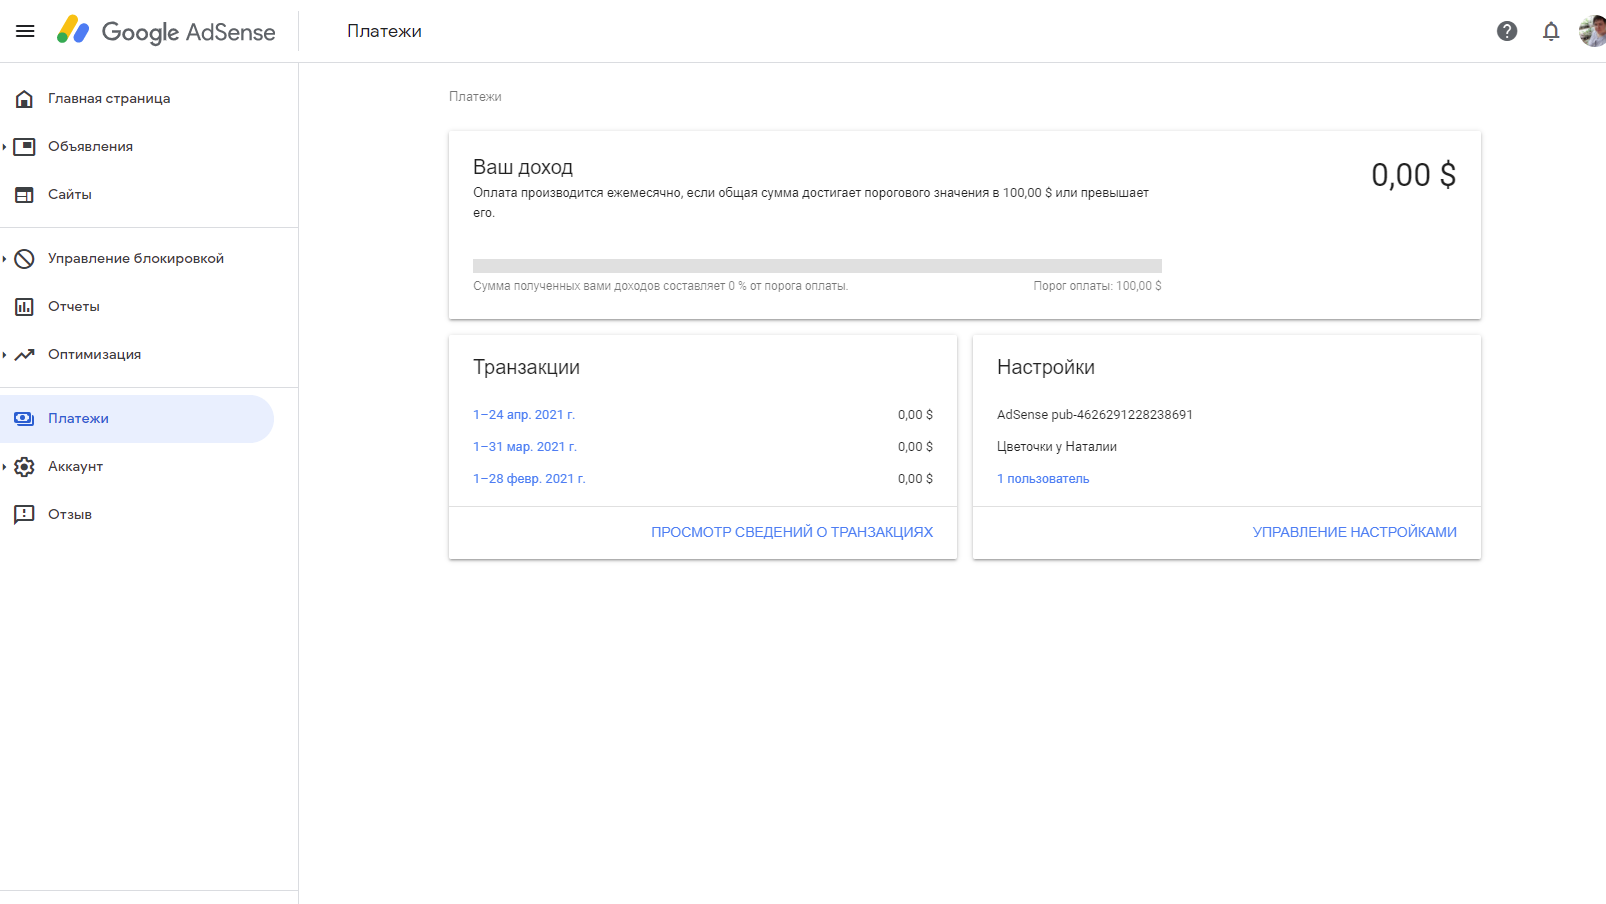Expand the Объявления submenu arrow
The width and height of the screenshot is (1606, 904).
point(5,147)
